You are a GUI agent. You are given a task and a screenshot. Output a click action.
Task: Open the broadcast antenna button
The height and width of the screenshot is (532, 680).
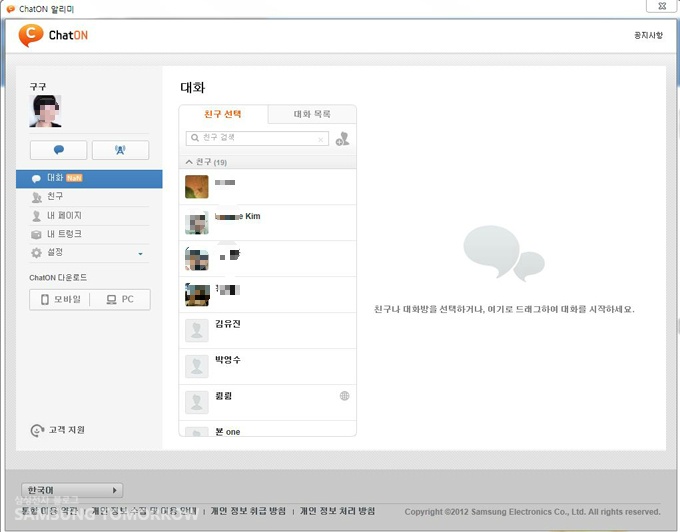(121, 150)
